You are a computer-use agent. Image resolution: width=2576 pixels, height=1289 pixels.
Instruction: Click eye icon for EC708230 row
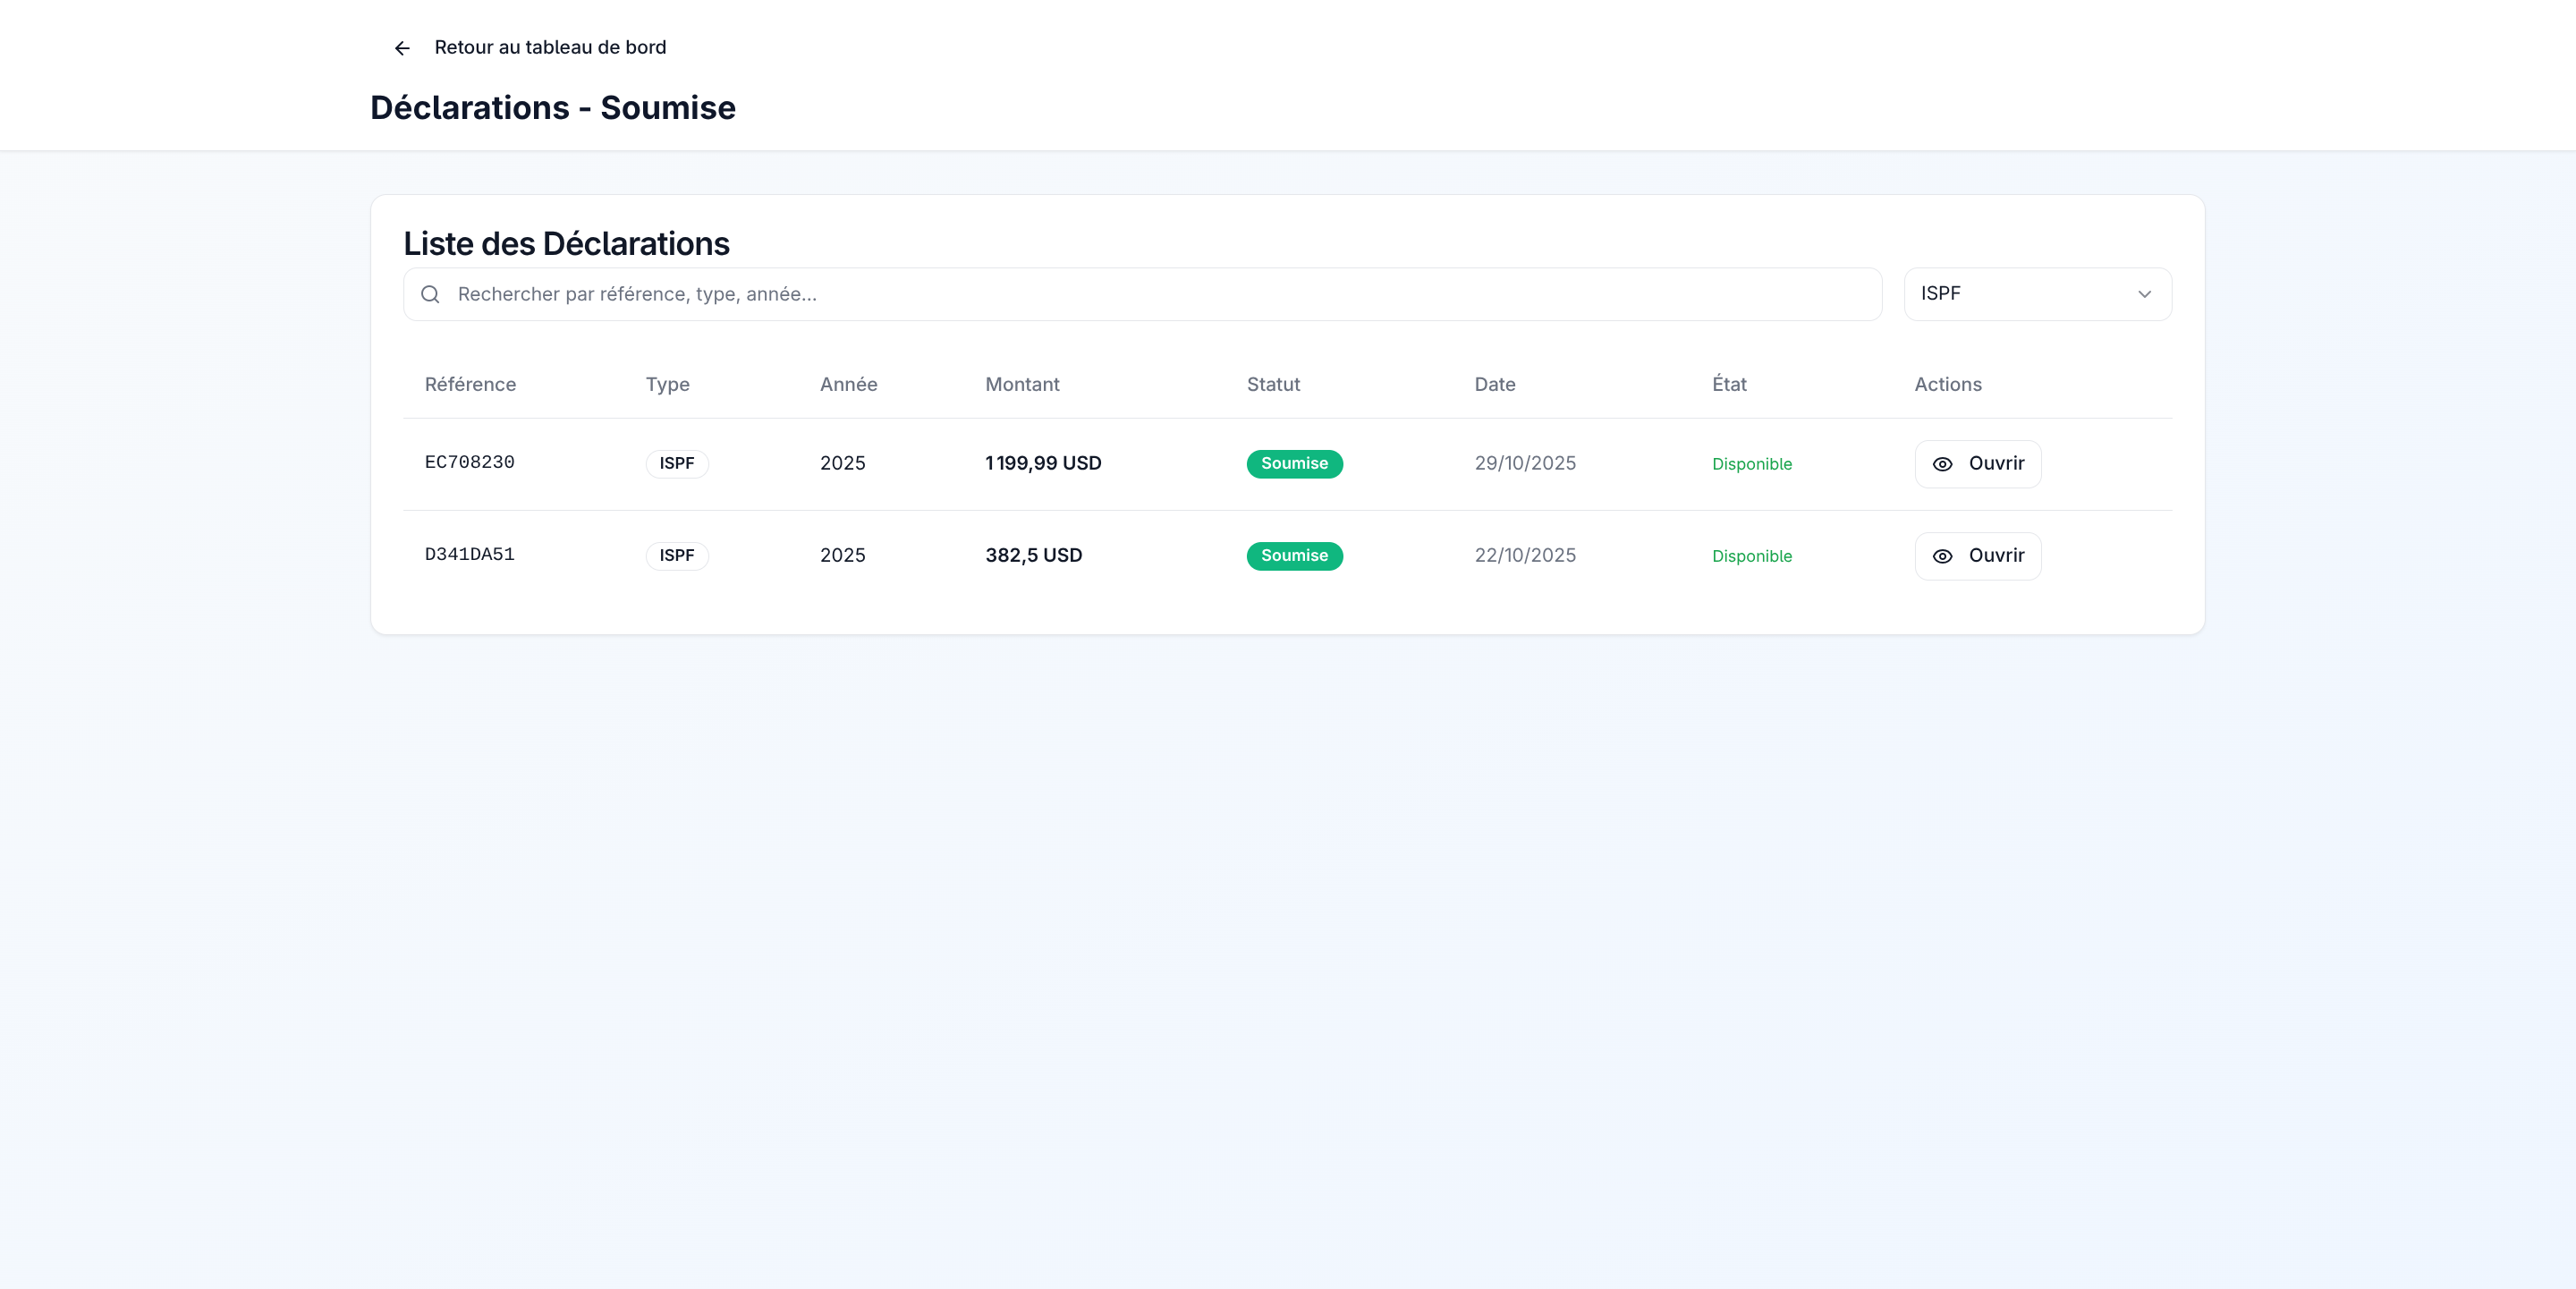(1942, 464)
